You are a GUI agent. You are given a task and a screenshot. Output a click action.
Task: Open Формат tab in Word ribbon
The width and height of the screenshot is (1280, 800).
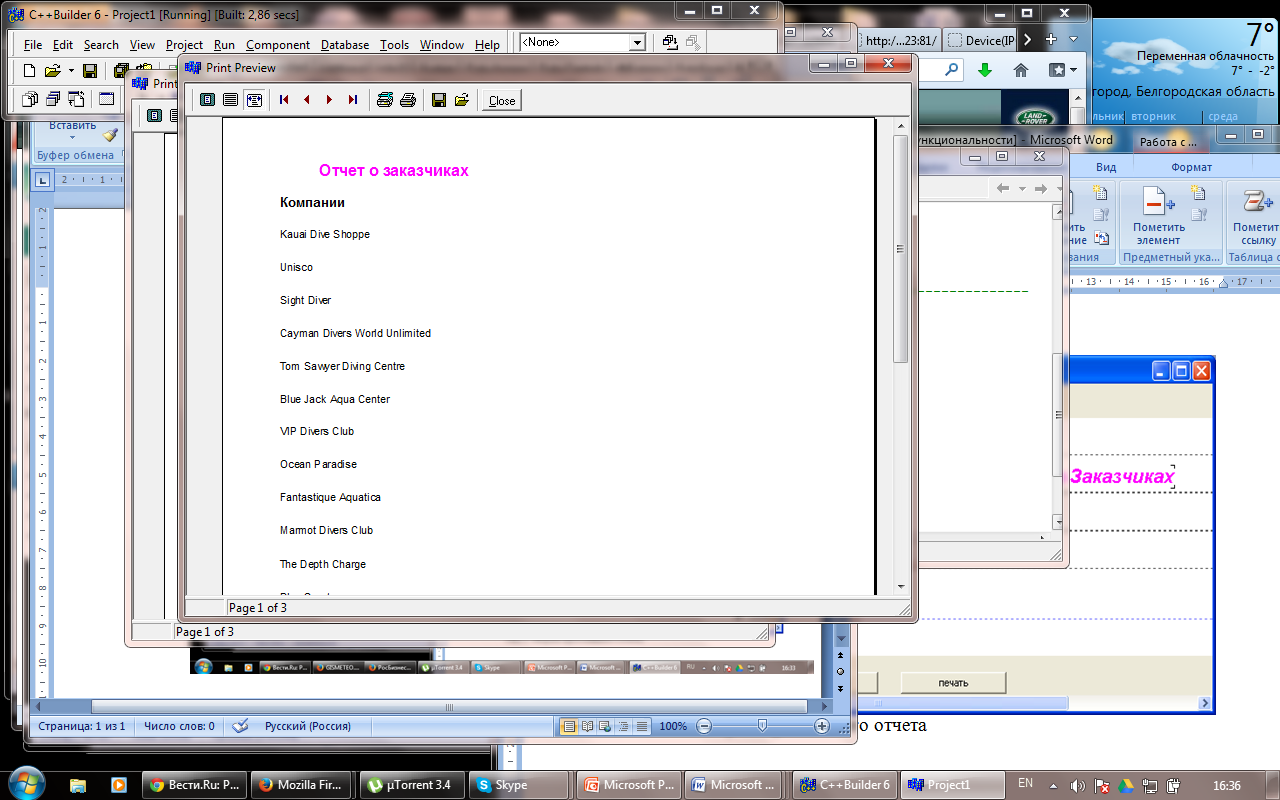[1191, 167]
